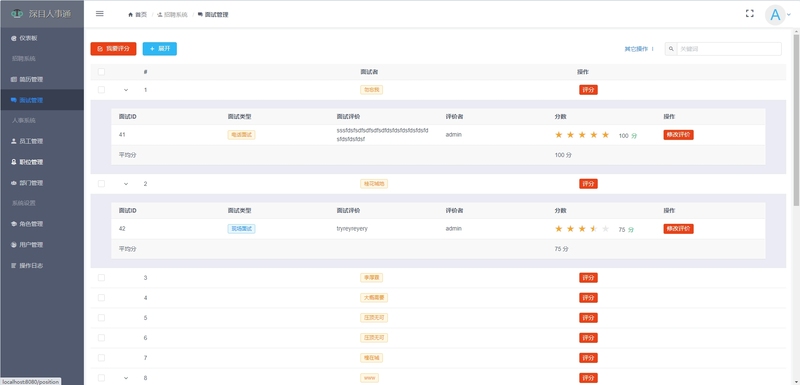This screenshot has width=800, height=385.
Task: Tick the checkbox for row 7
Action: (101, 358)
